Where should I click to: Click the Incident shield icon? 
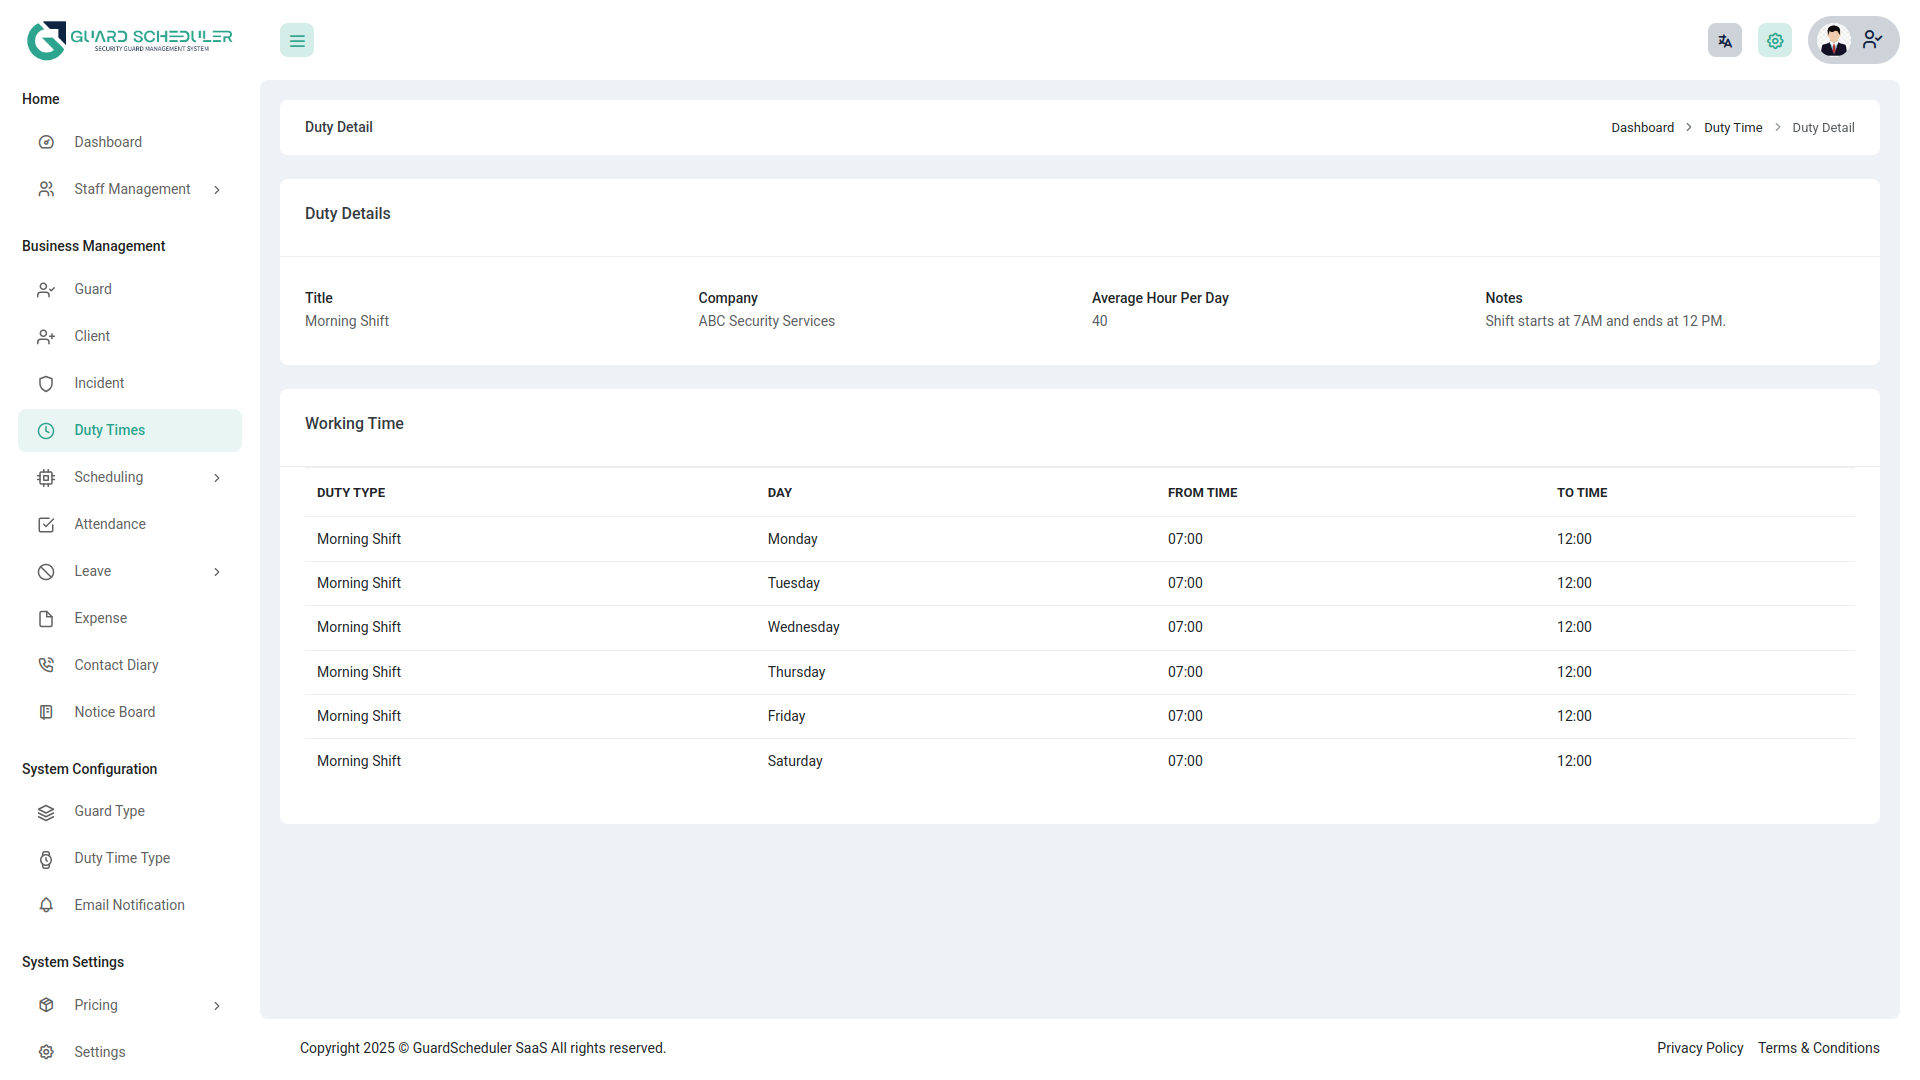tap(46, 383)
